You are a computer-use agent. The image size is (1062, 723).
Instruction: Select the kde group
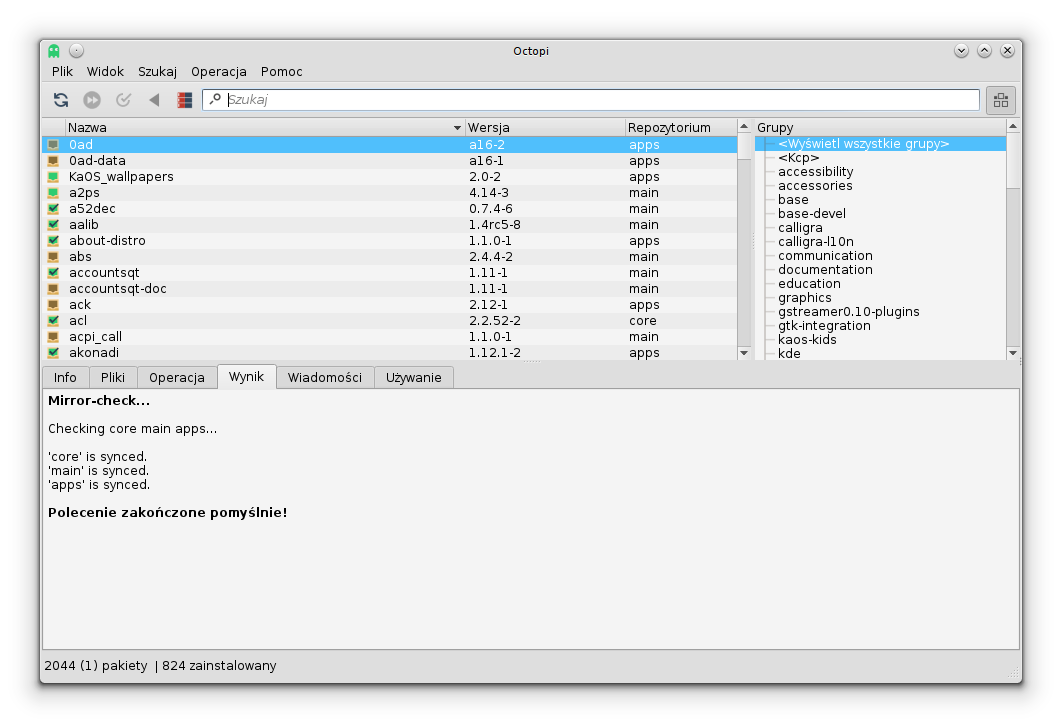789,354
